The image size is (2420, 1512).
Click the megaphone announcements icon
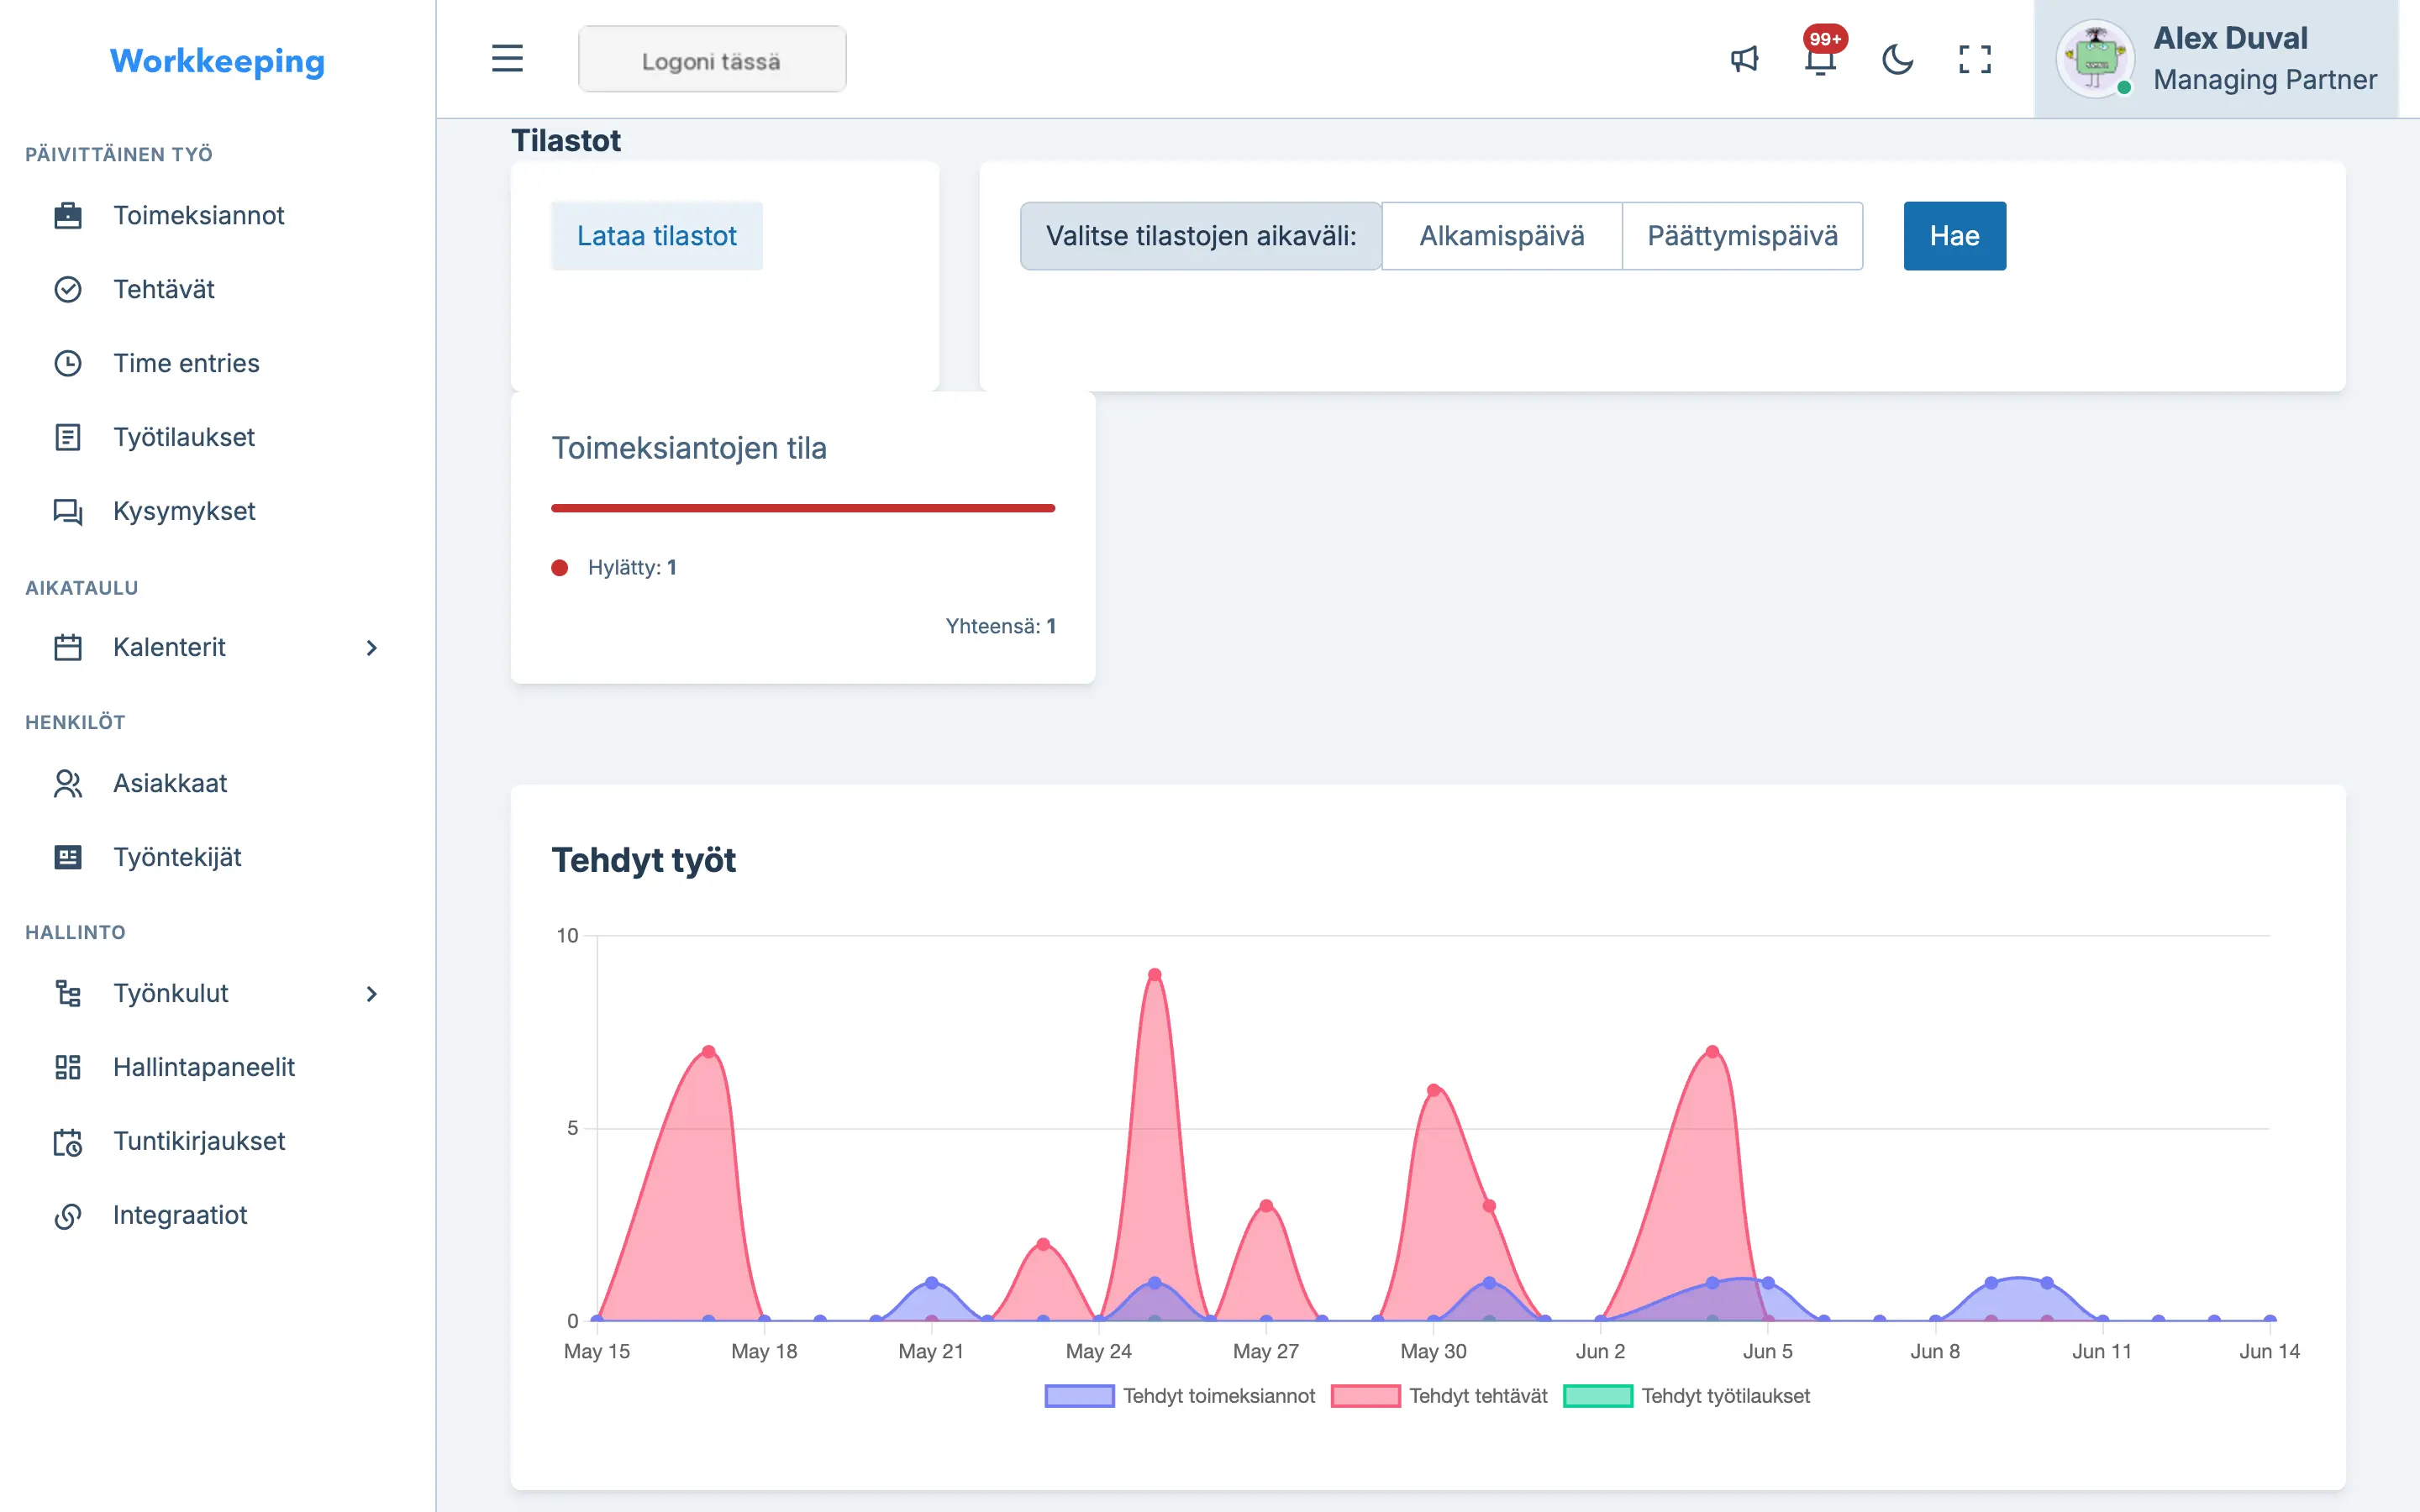[x=1744, y=59]
